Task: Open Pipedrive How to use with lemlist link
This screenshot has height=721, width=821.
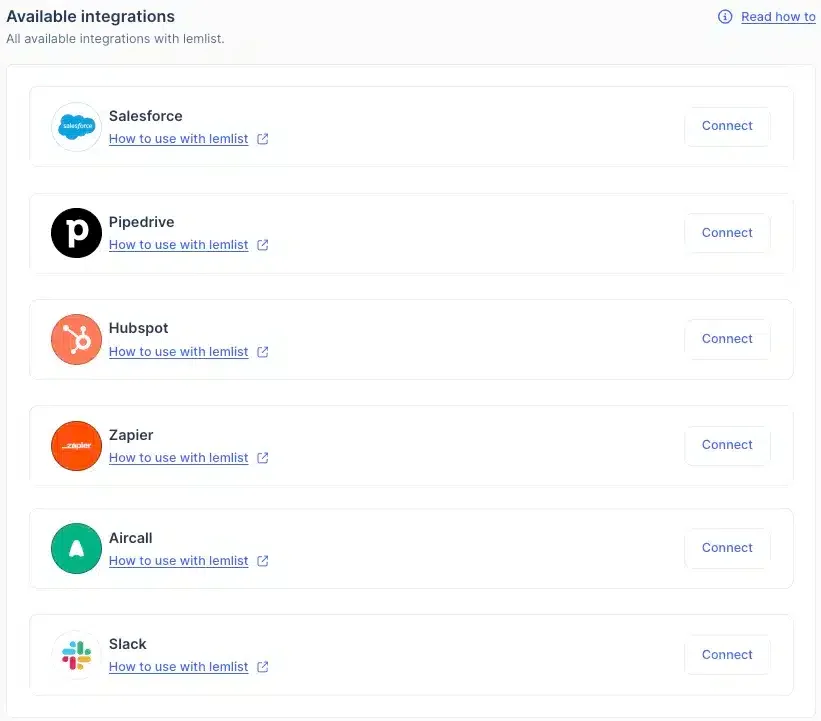Action: point(179,245)
